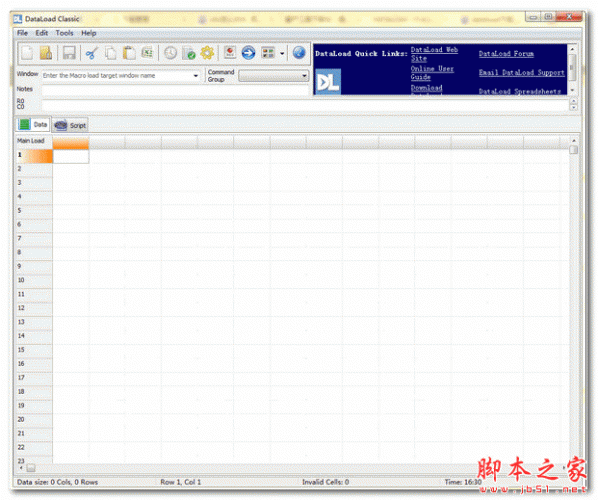The width and height of the screenshot is (598, 500).
Task: Select row header 18
Action: point(34,392)
